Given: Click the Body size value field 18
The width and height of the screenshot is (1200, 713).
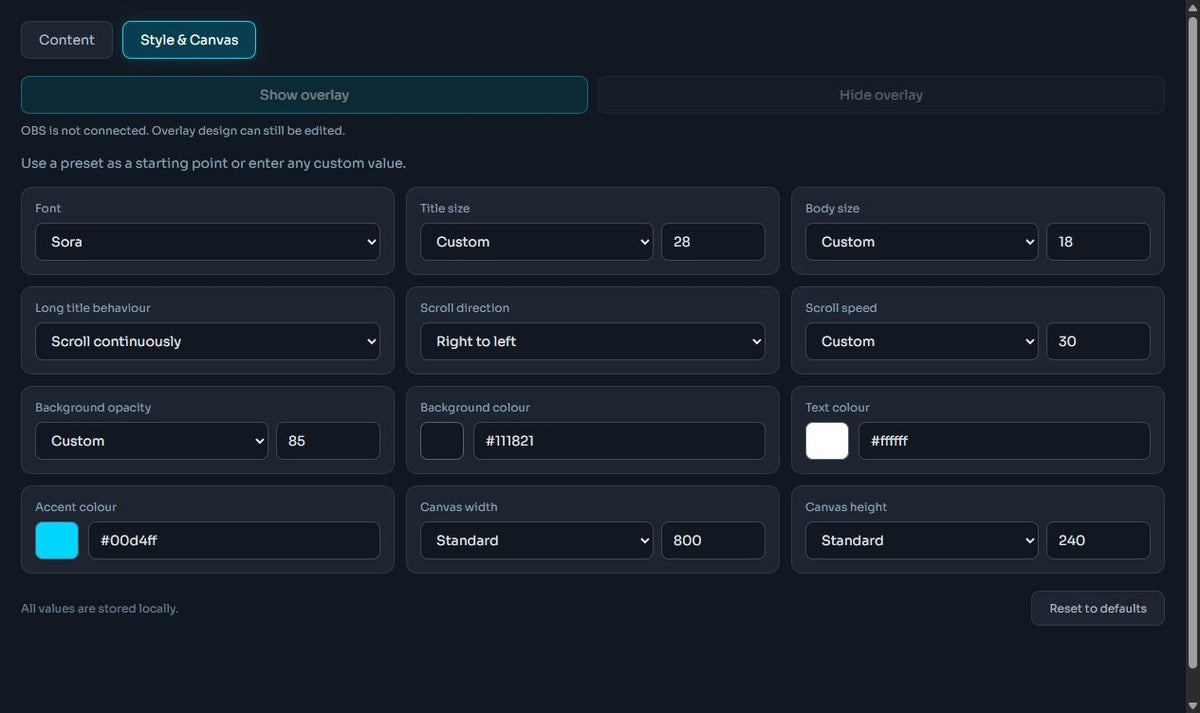Looking at the screenshot, I should 1098,242.
